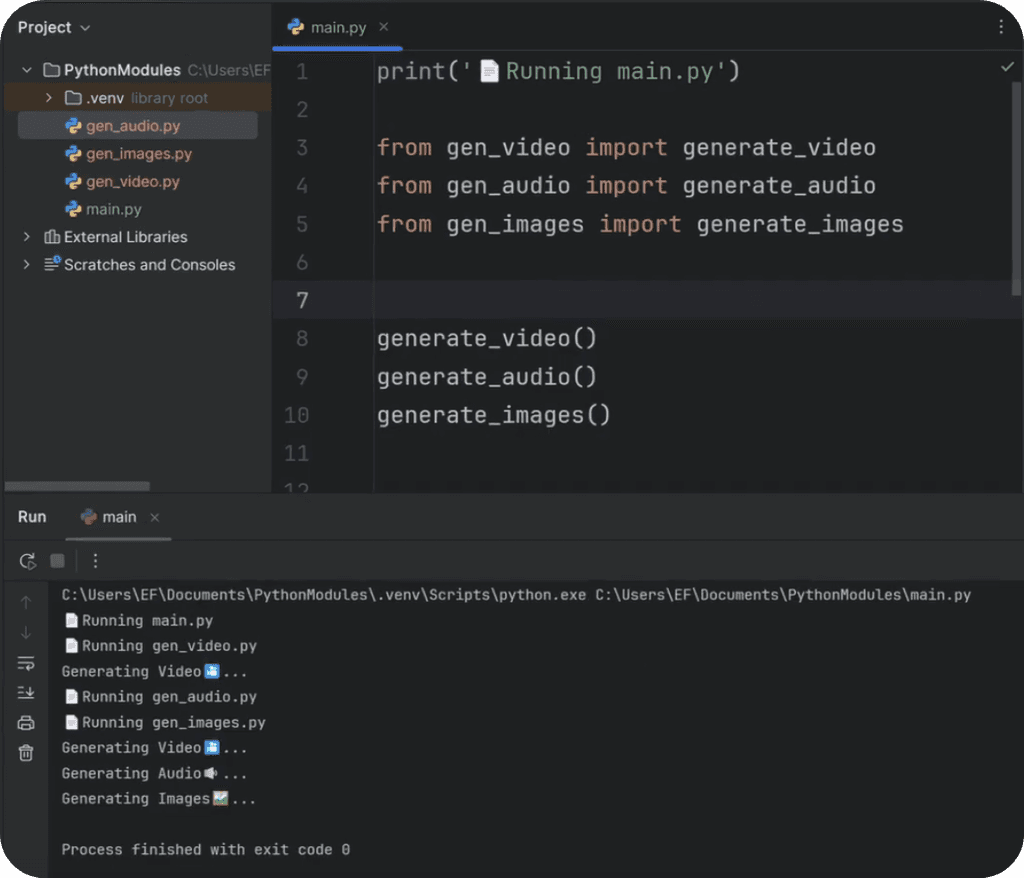Expand External Libraries node
1024x878 pixels.
point(27,236)
